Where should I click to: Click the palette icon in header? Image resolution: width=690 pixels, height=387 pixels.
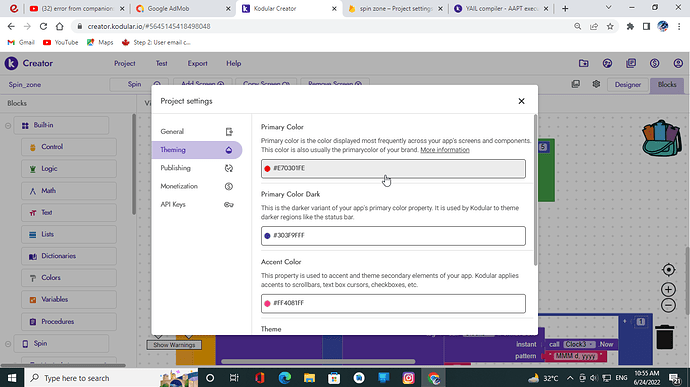coord(607,63)
